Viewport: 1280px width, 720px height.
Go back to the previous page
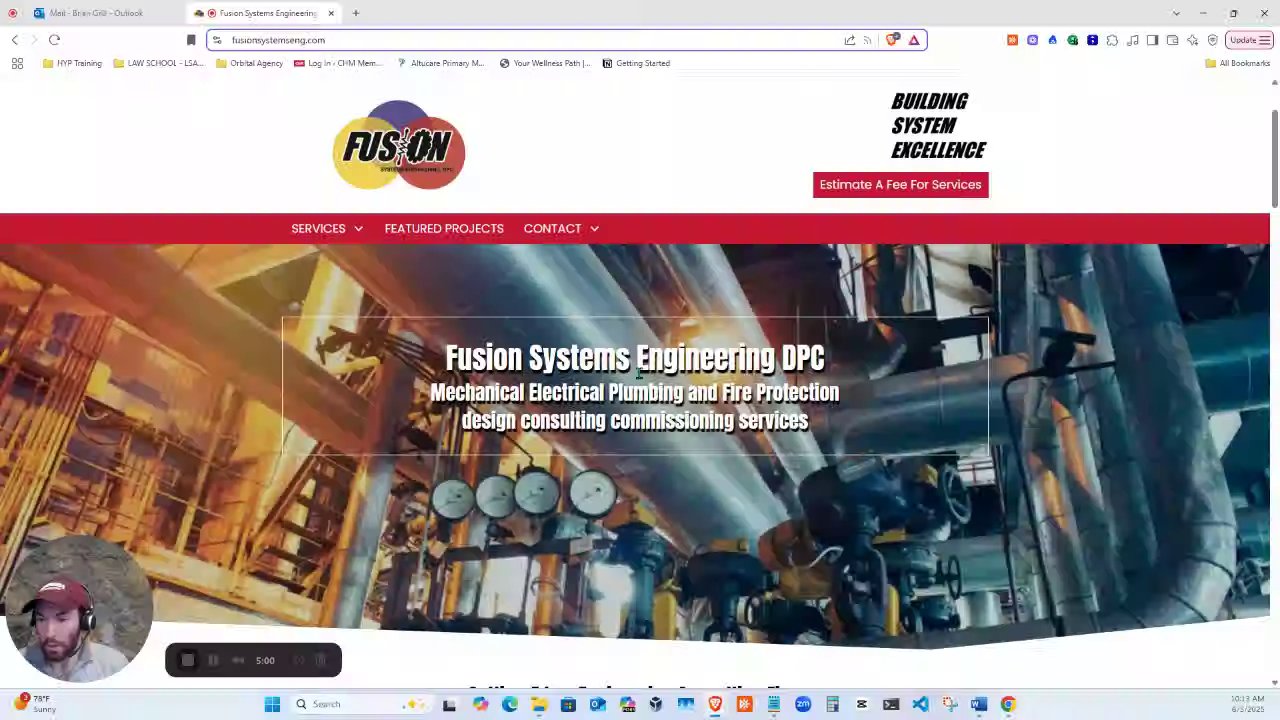pyautogui.click(x=15, y=40)
